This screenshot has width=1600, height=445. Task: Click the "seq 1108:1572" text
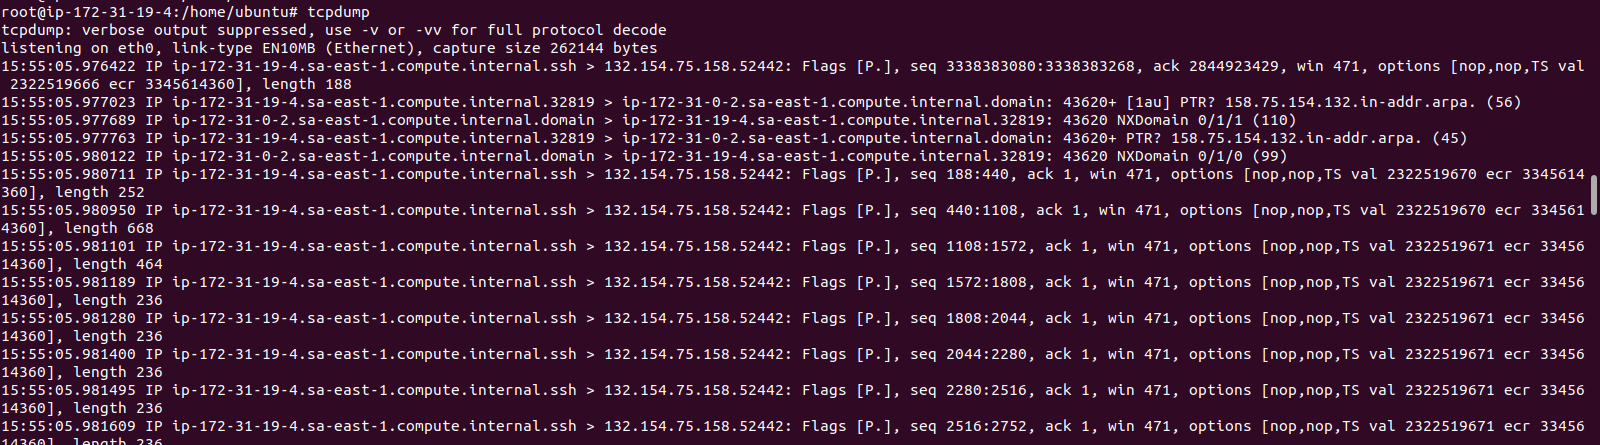(968, 246)
